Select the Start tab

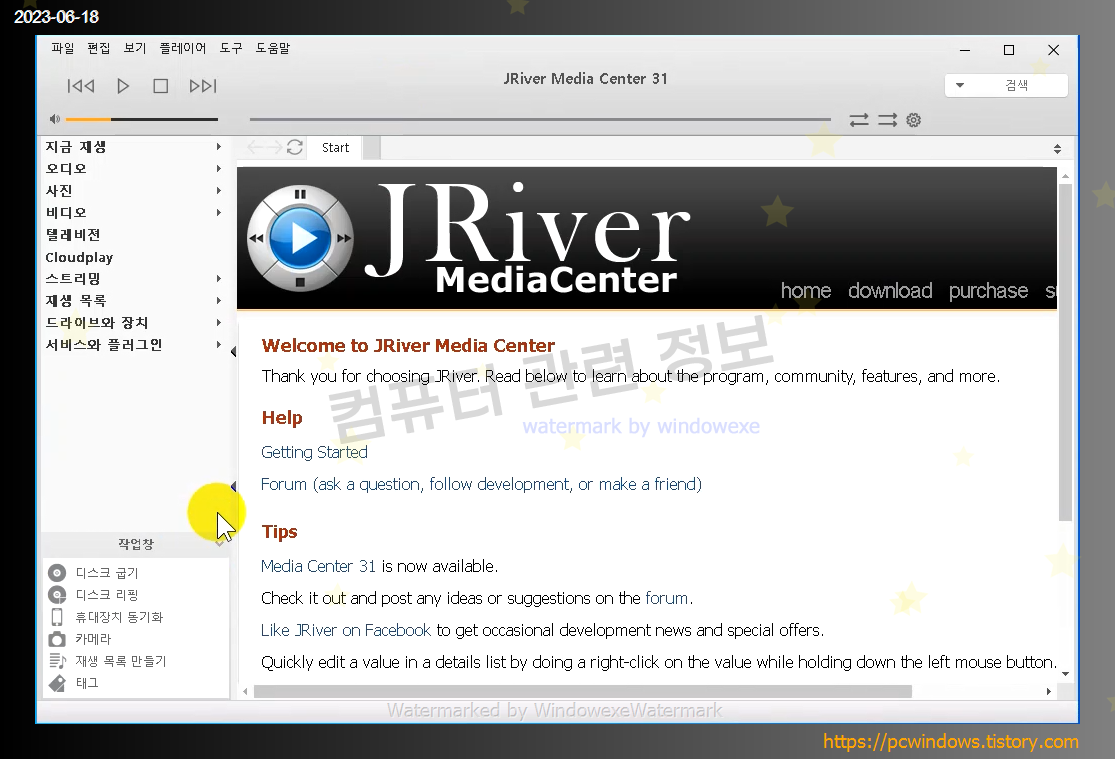pos(336,147)
